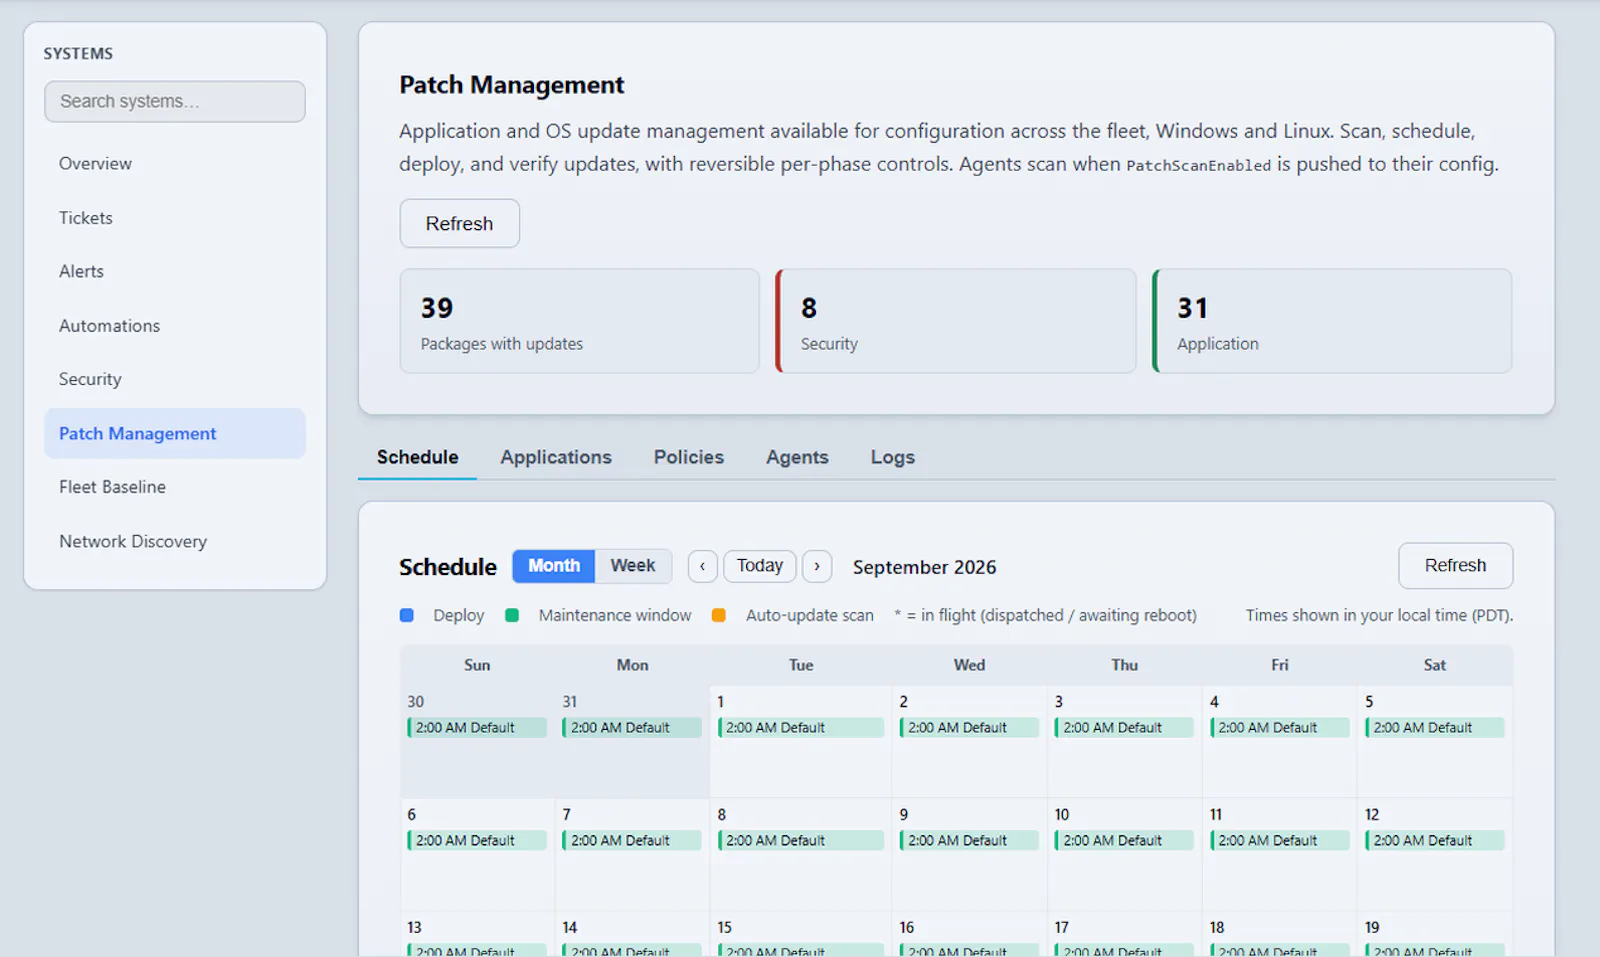The height and width of the screenshot is (957, 1600).
Task: Open Overview in the Systems sidebar
Action: (x=175, y=164)
